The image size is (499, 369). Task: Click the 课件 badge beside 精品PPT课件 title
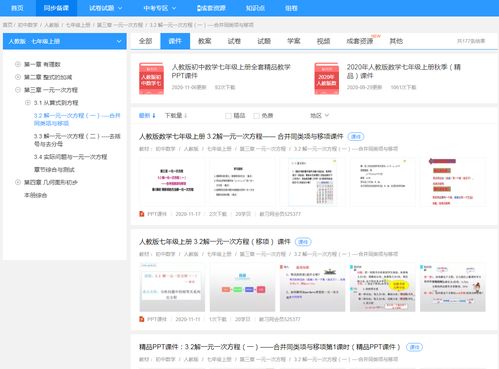tap(414, 347)
